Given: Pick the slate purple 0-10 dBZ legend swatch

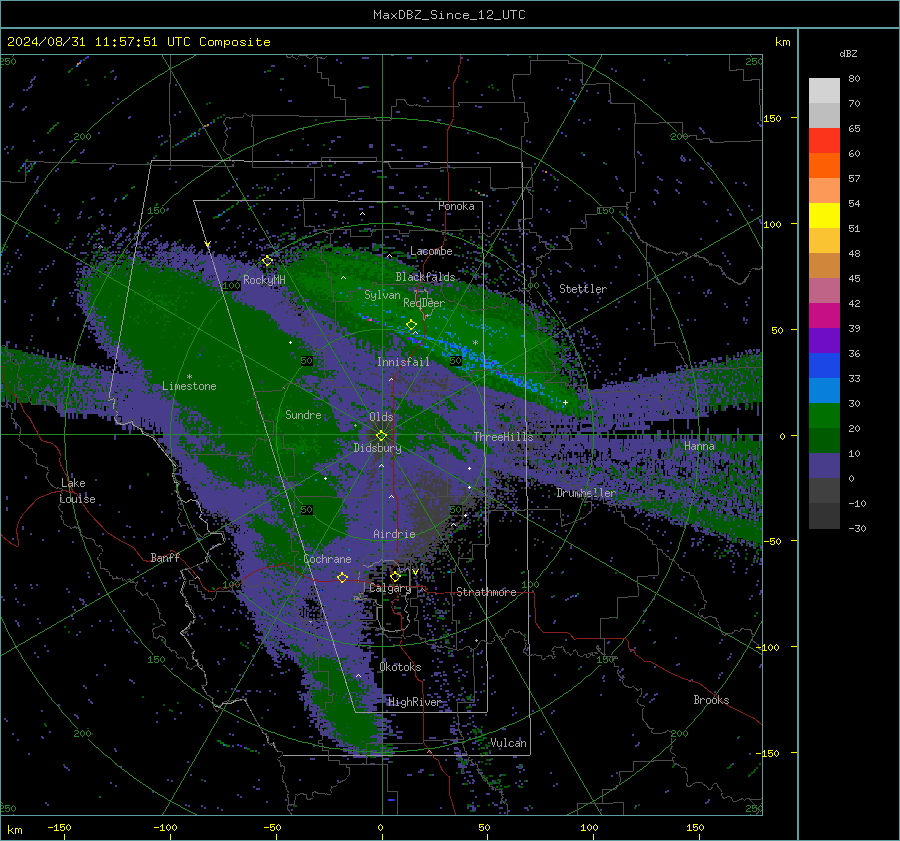Looking at the screenshot, I should click(824, 466).
